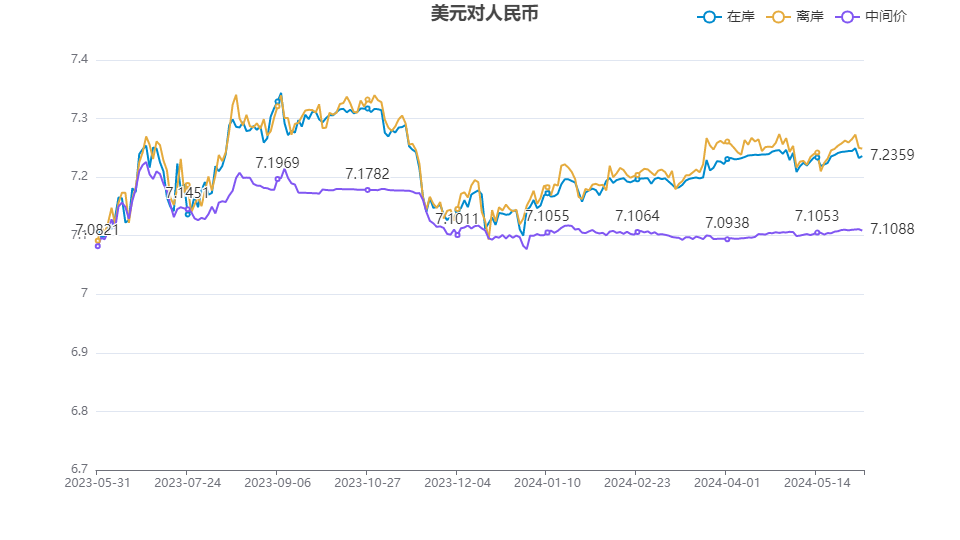The width and height of the screenshot is (960, 540).
Task: Select the 7.1064 data point label
Action: [637, 216]
